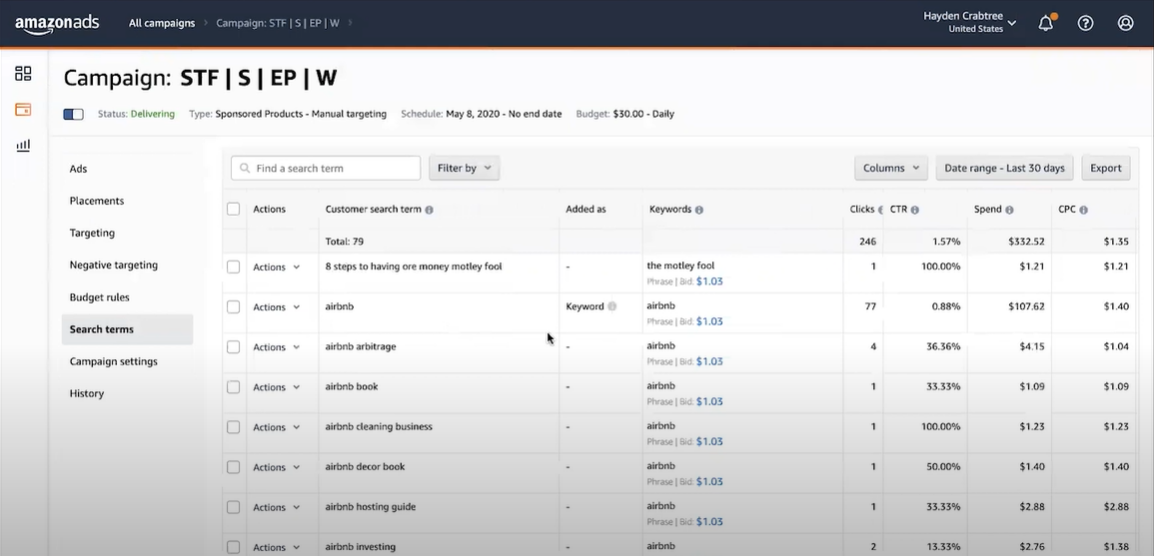
Task: Click the 'Total: 79' cell
Action: point(344,242)
